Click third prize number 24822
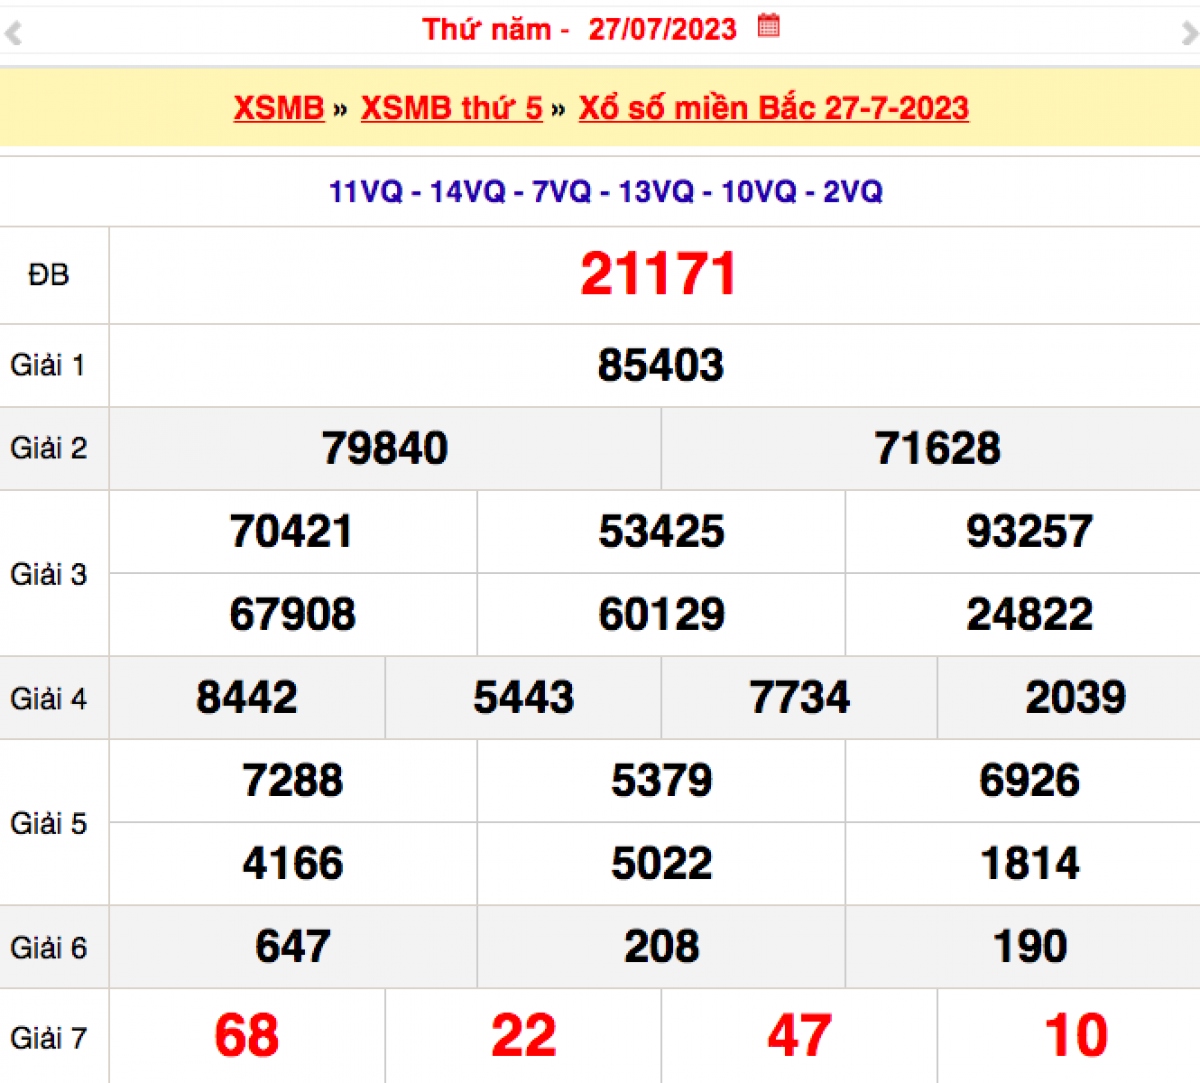Image resolution: width=1200 pixels, height=1083 pixels. pos(1029,614)
